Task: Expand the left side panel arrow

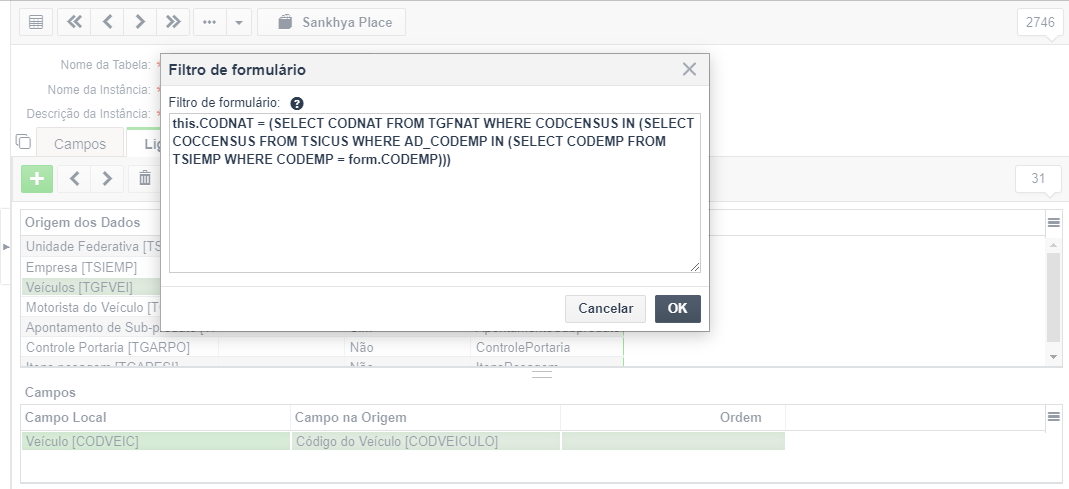Action: 6,246
